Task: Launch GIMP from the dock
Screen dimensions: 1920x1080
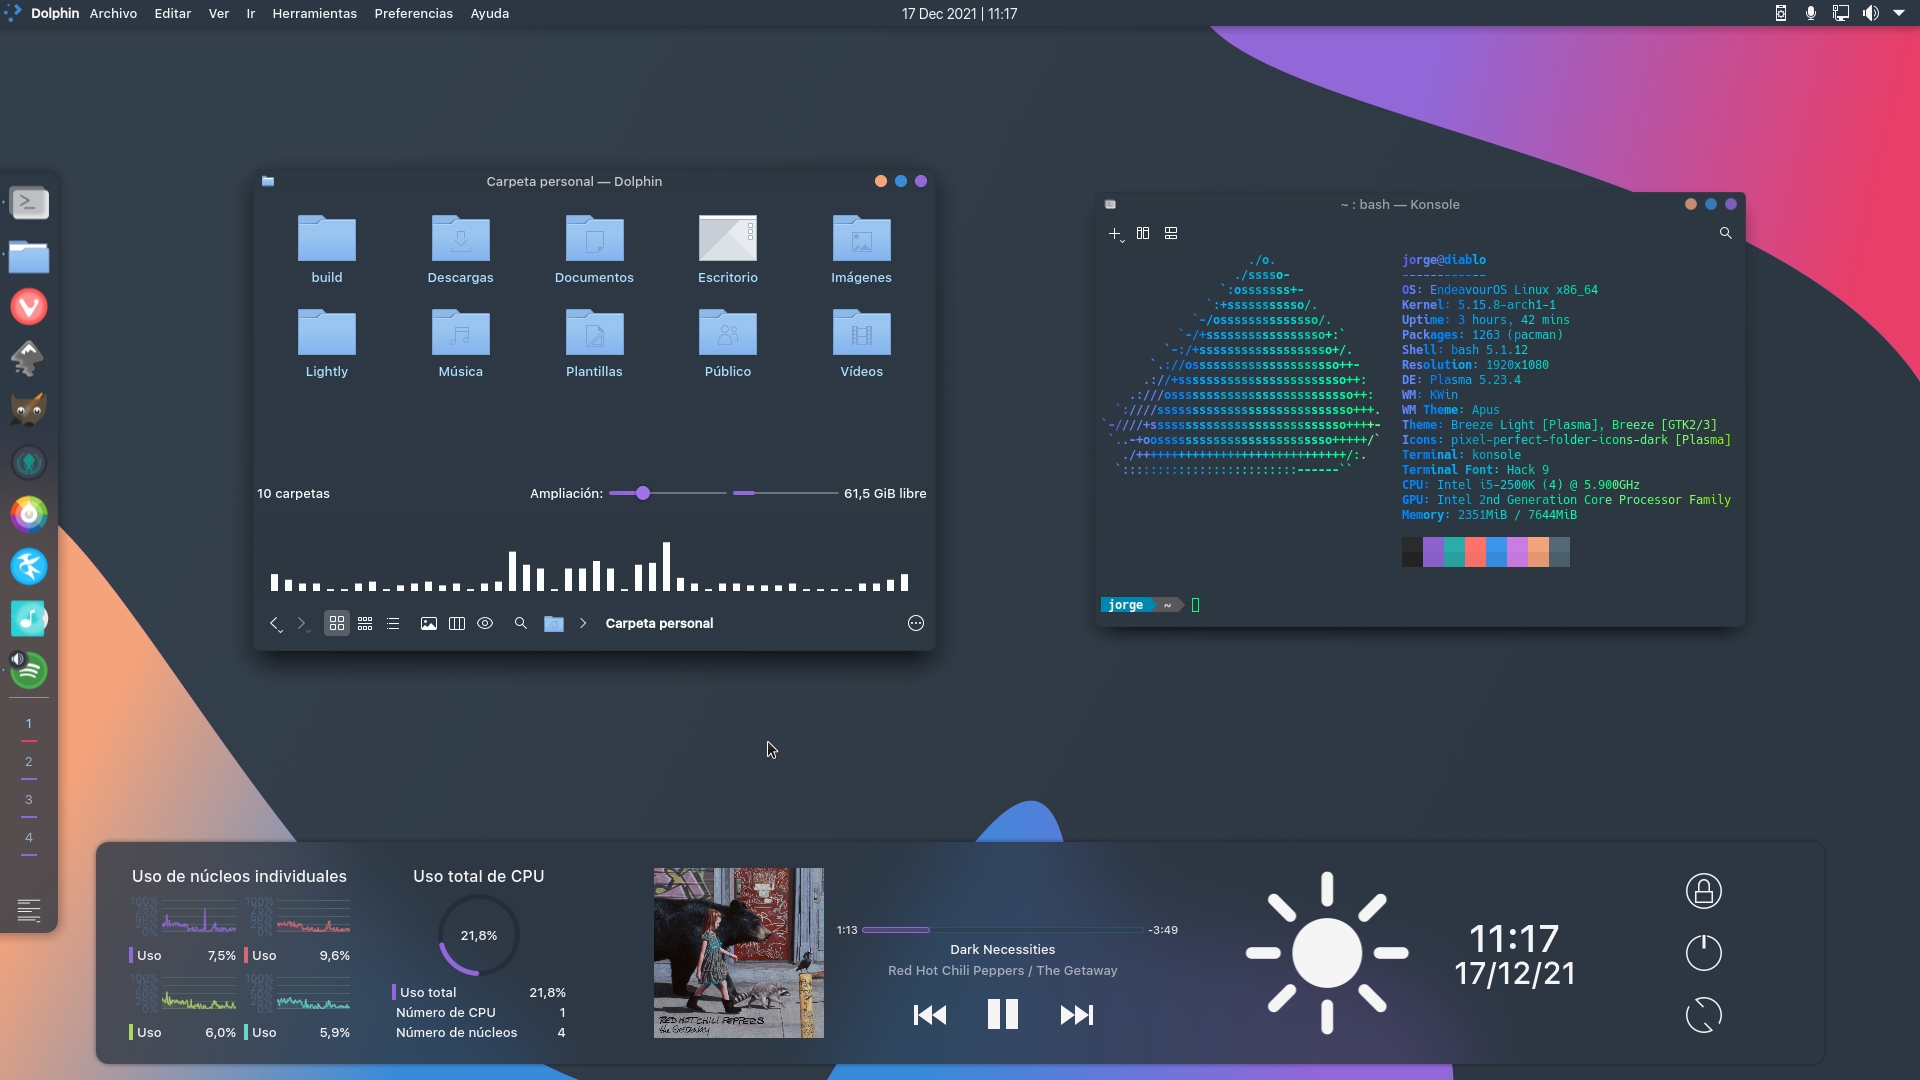Action: 29,410
